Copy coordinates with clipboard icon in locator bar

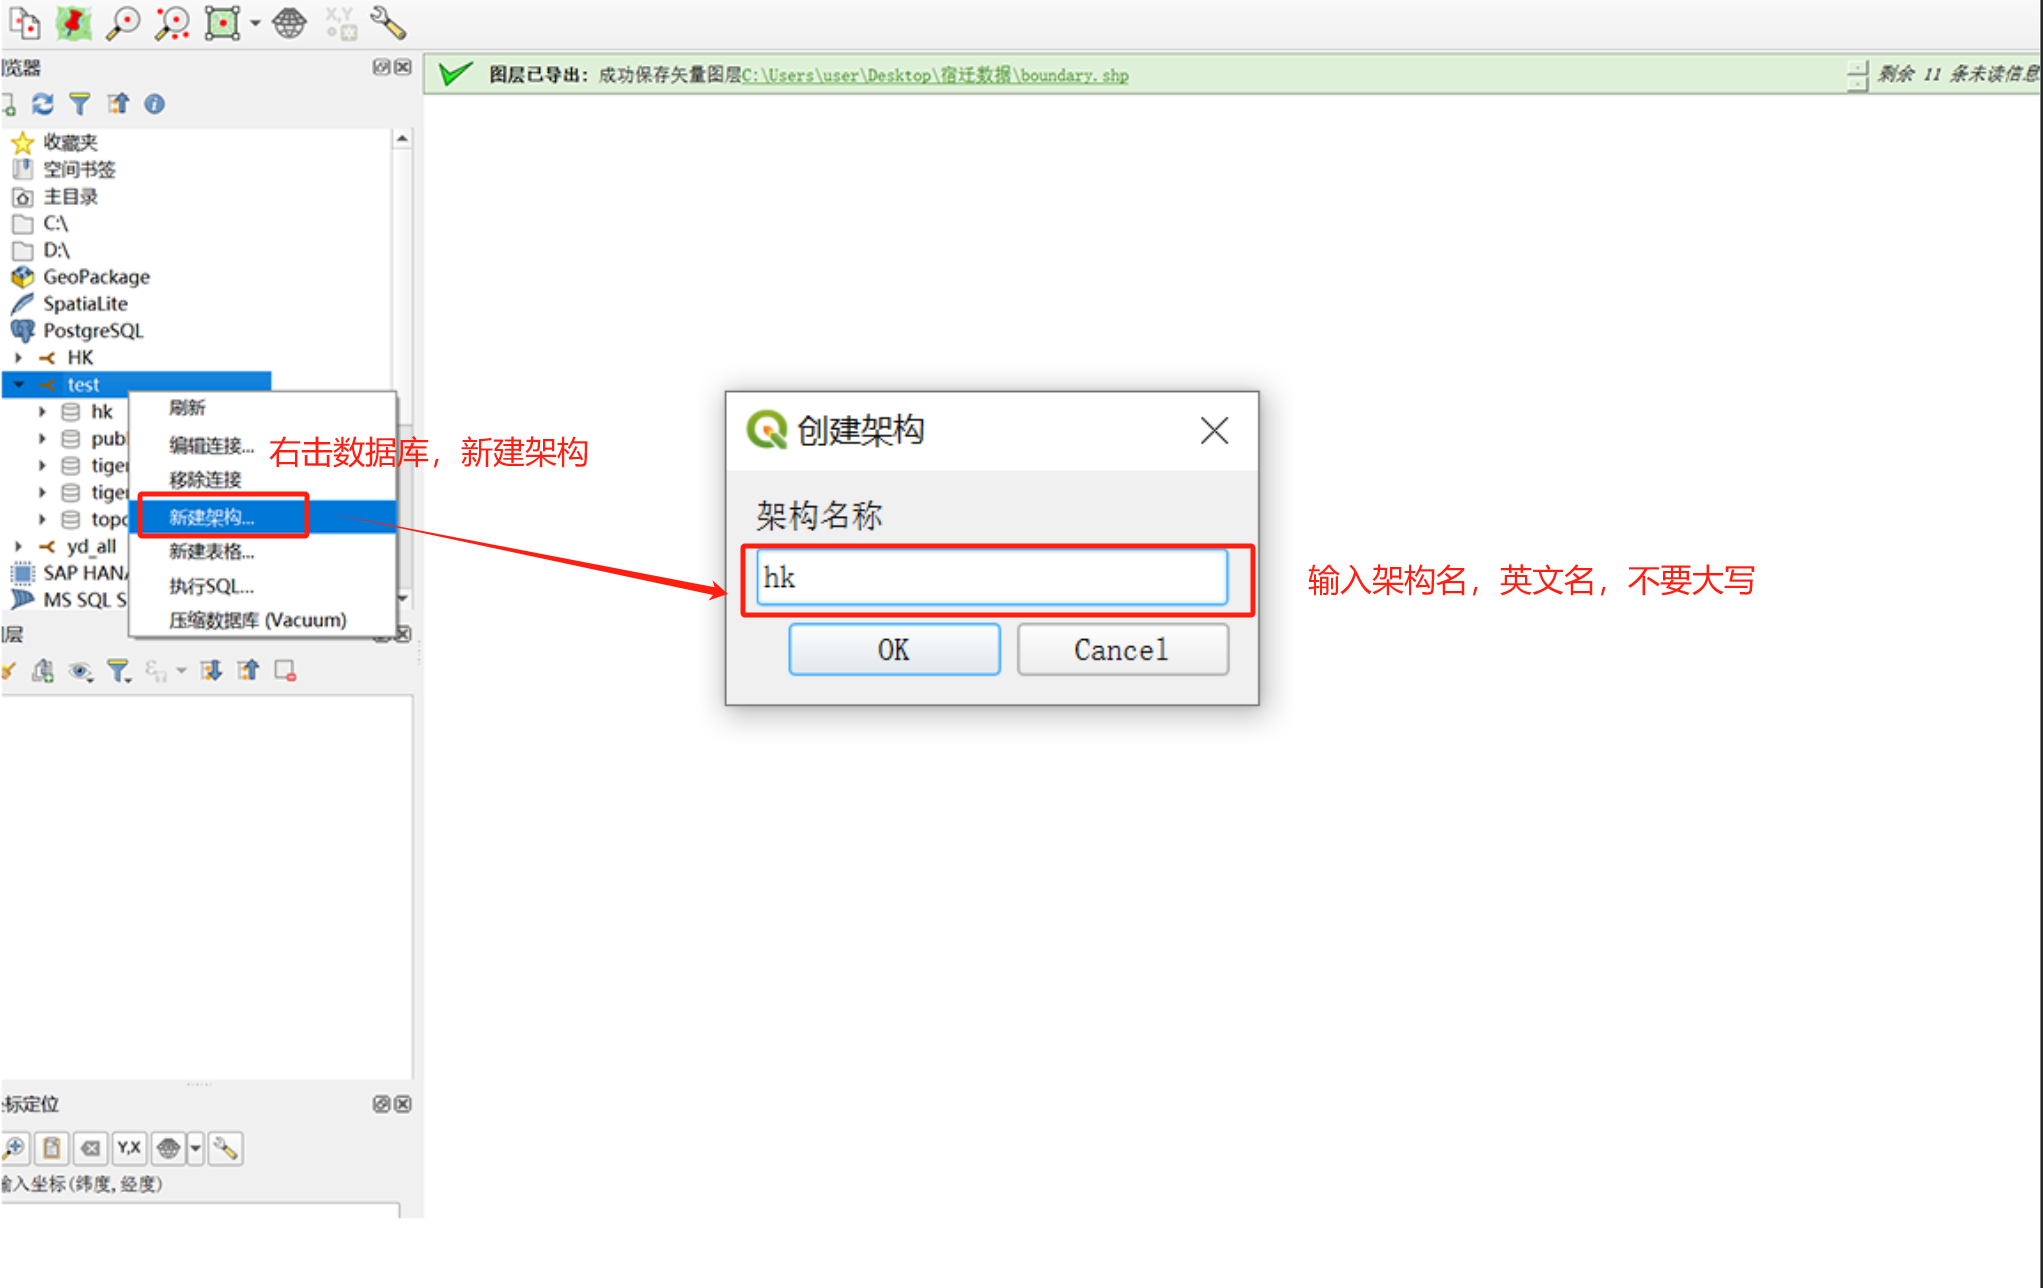pos(52,1148)
